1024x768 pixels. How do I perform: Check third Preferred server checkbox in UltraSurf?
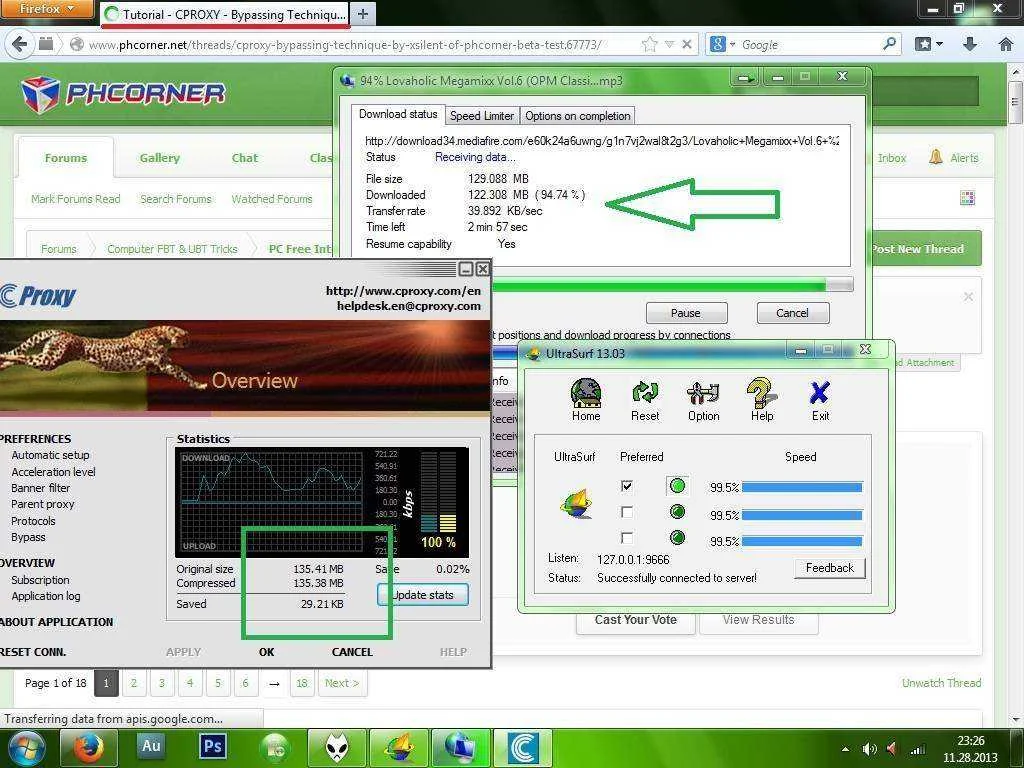(627, 538)
